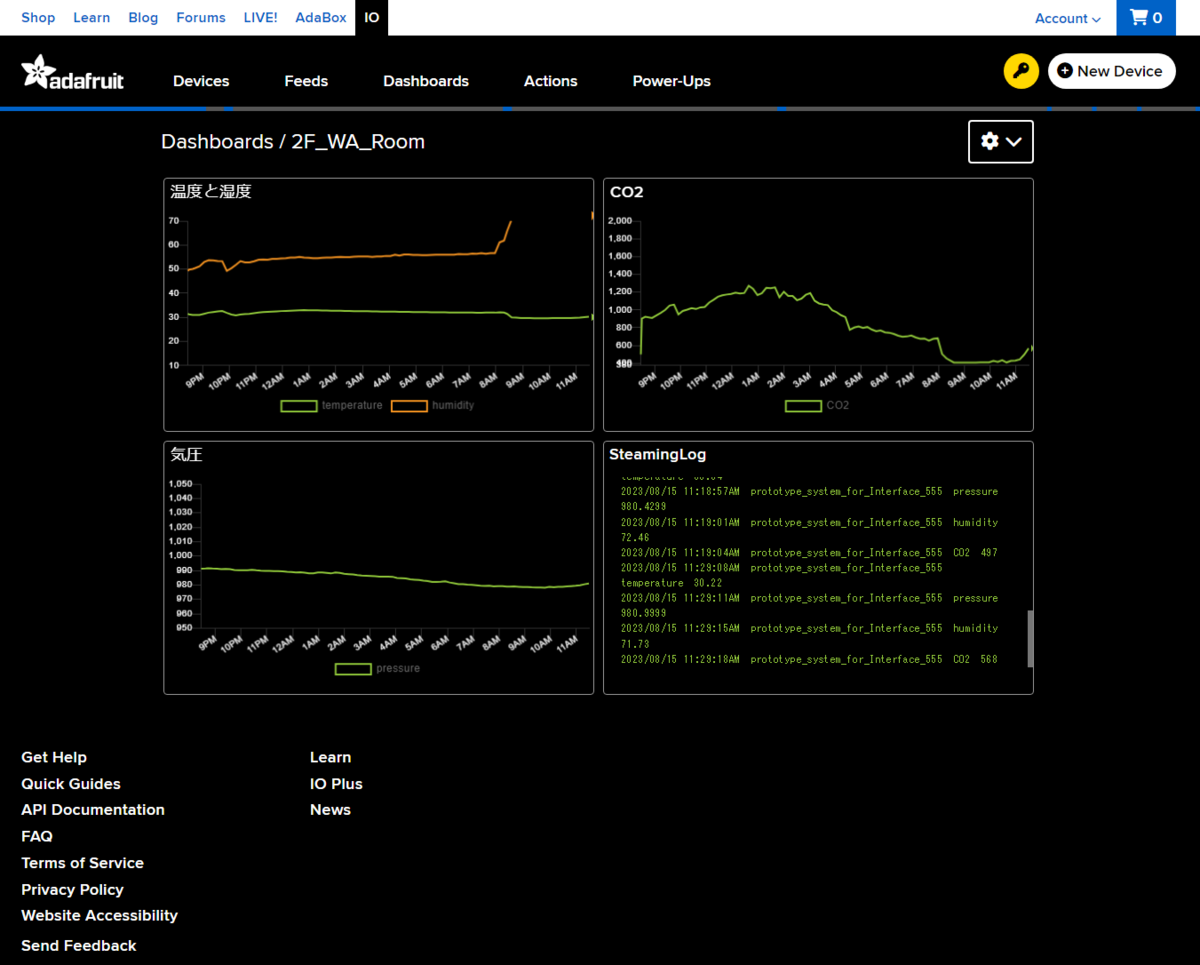Open News footer link
Screen dimensions: 1200x965
click(330, 810)
